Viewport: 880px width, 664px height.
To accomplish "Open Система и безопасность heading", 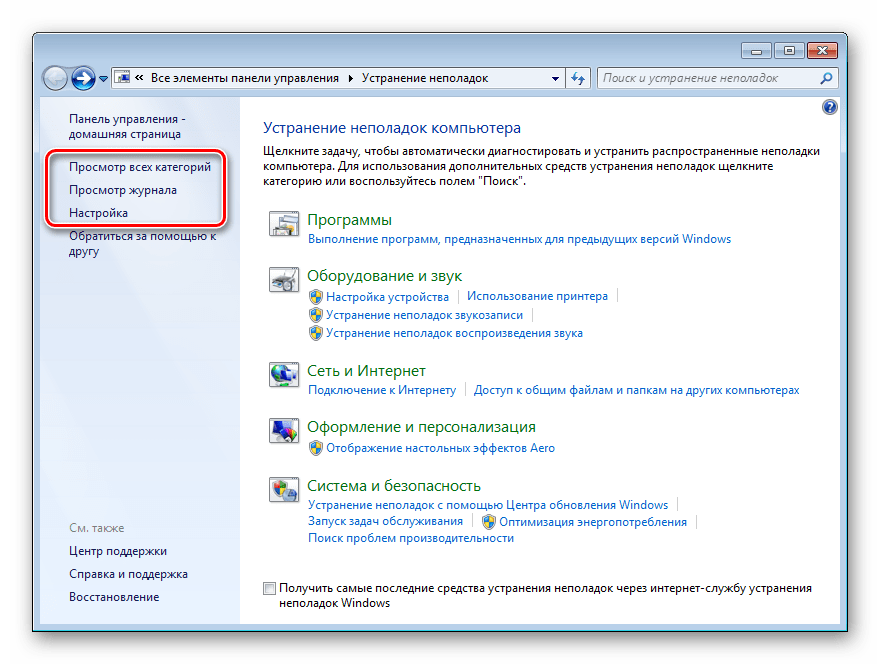I will [393, 486].
